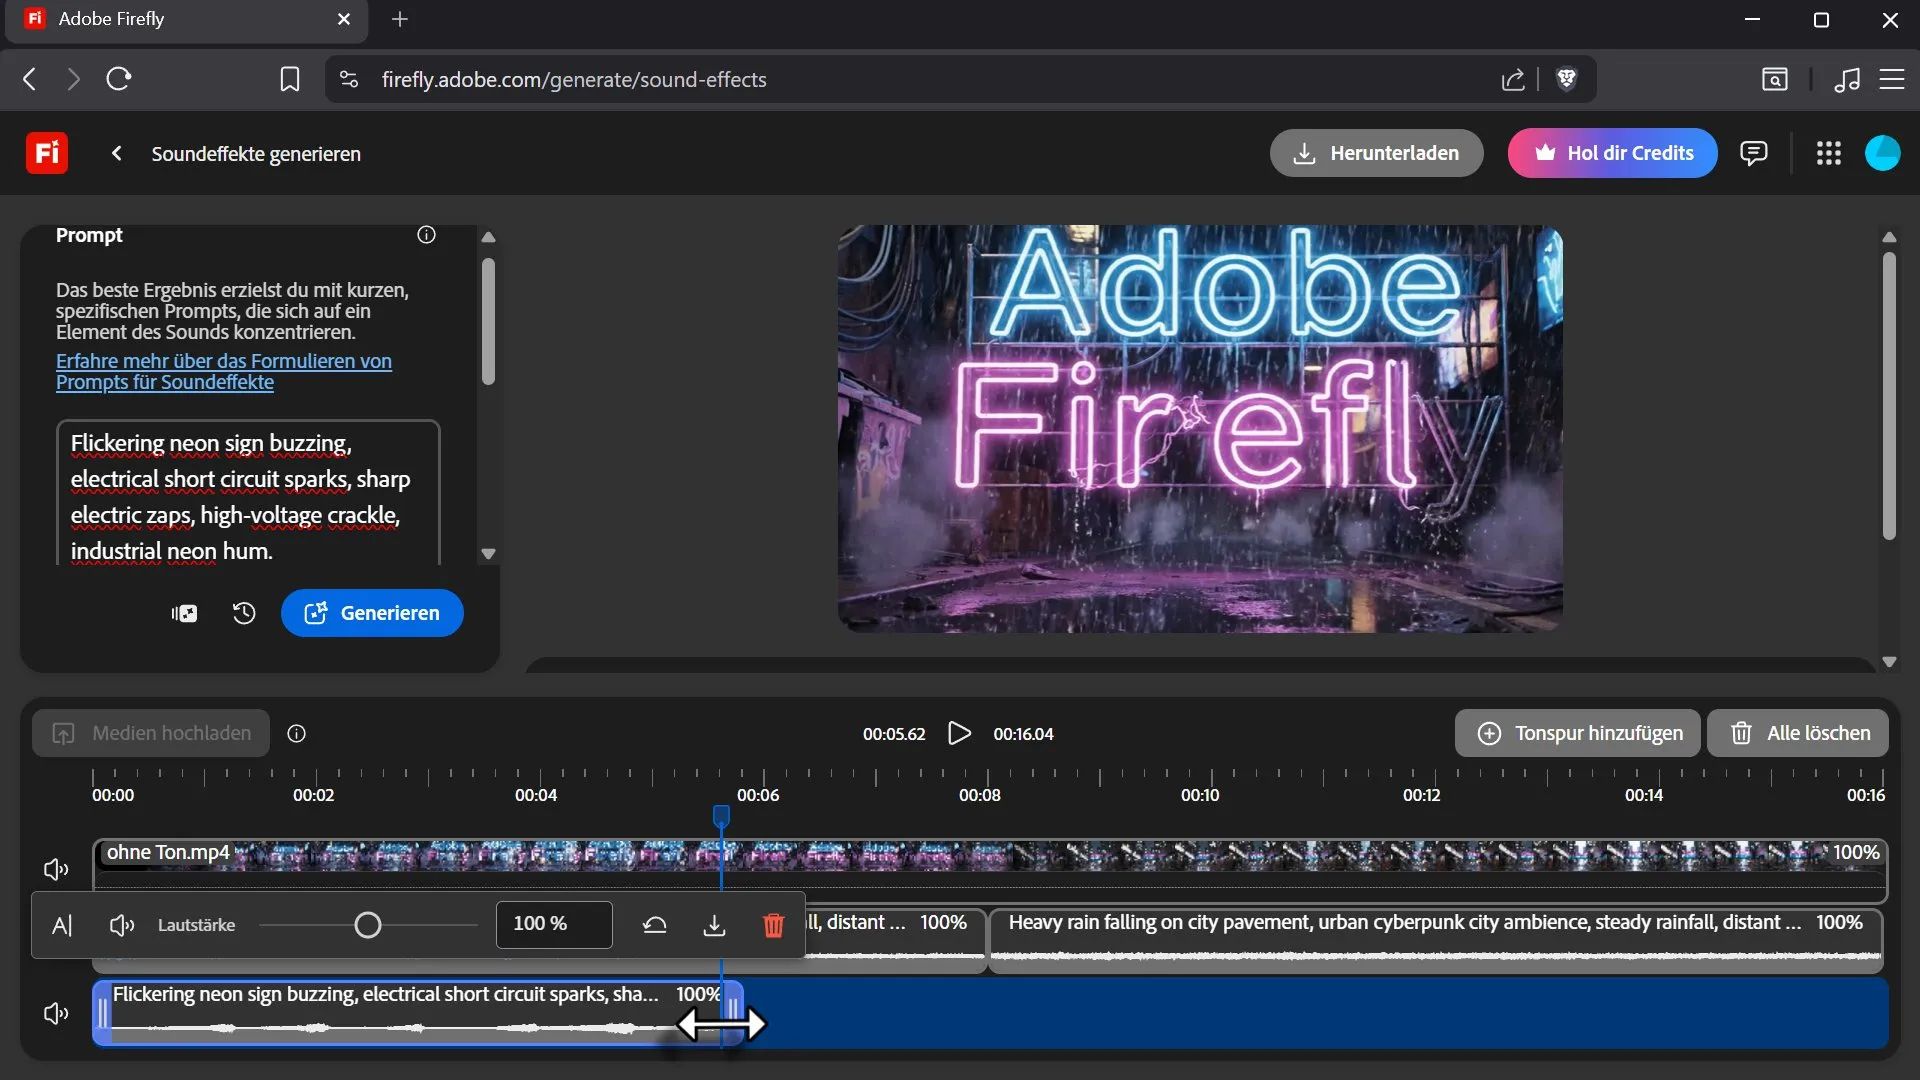Click the voice recording reference icon
Image resolution: width=1920 pixels, height=1080 pixels.
click(184, 613)
